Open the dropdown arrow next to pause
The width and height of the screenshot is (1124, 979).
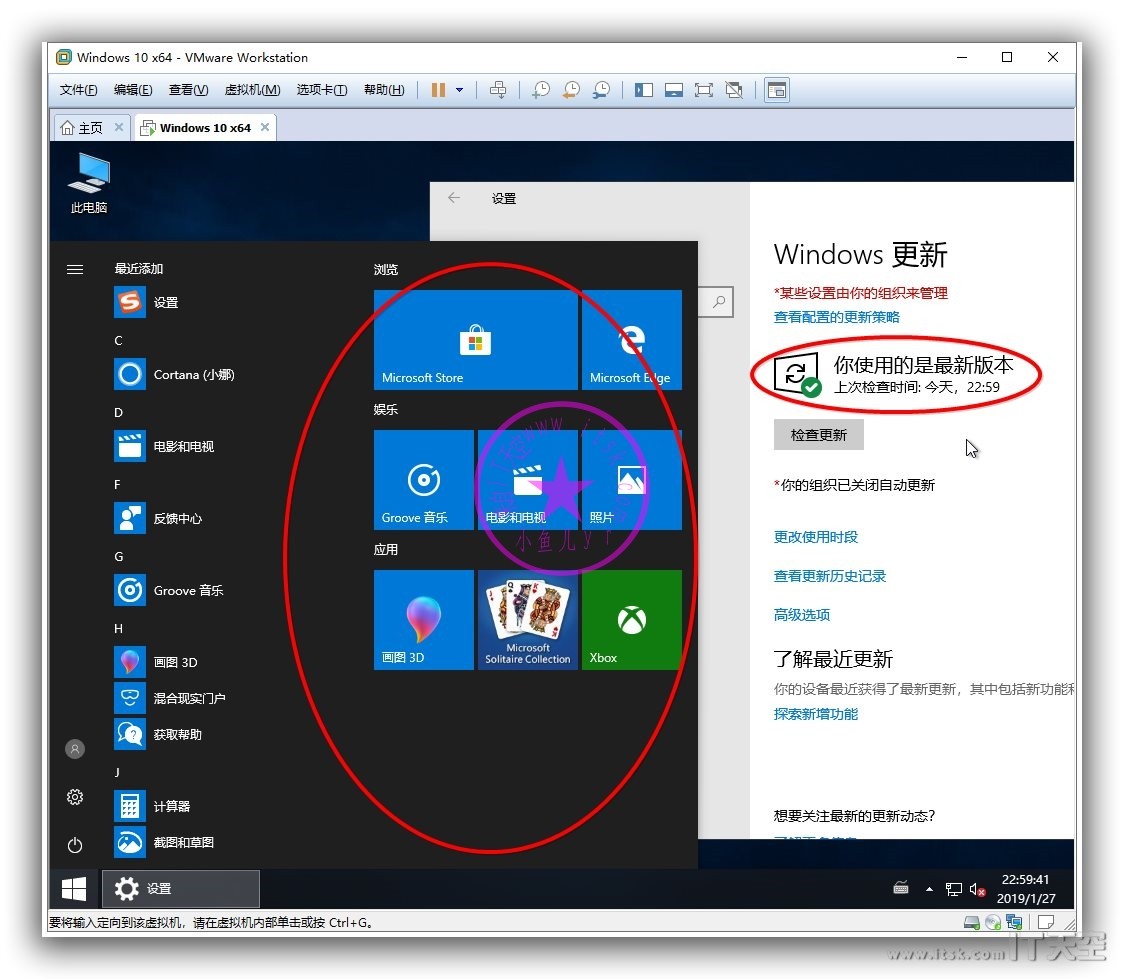point(459,90)
